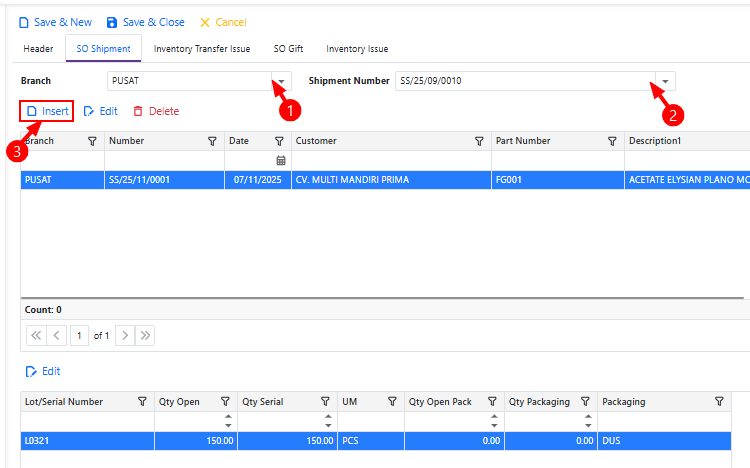
Task: Select the CV. MULTI MANDIRI PRIMA cell
Action: coord(391,180)
